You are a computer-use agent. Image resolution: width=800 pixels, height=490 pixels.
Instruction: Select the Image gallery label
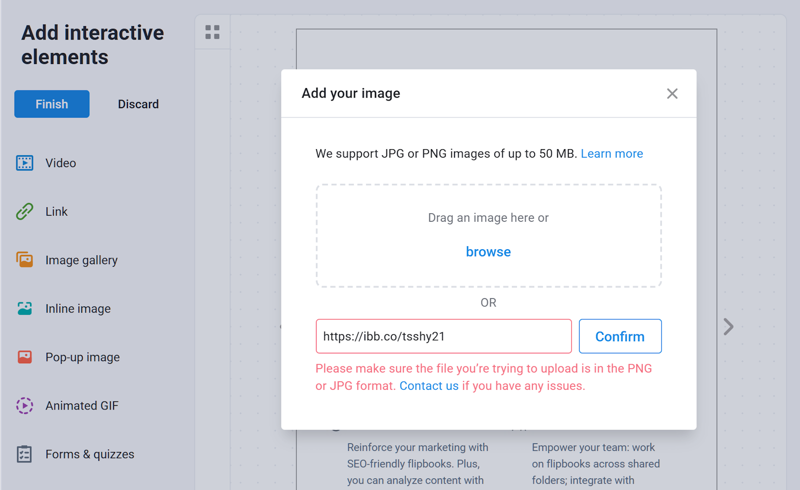pyautogui.click(x=81, y=260)
